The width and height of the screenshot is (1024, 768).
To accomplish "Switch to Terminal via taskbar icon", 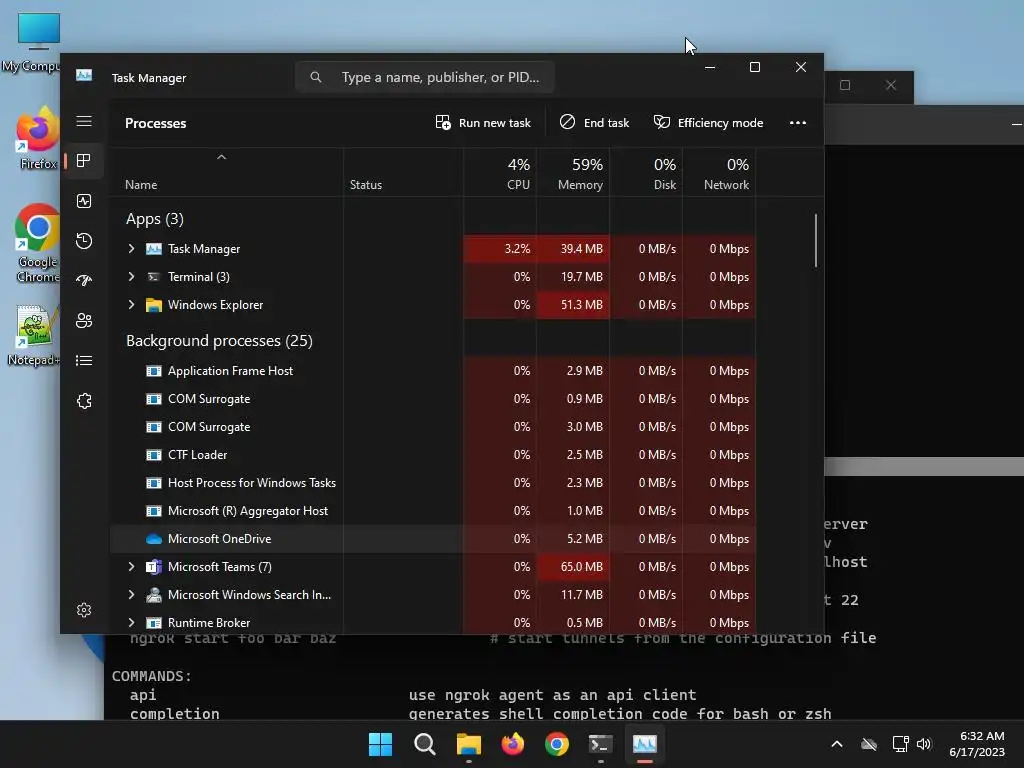I will pos(600,744).
